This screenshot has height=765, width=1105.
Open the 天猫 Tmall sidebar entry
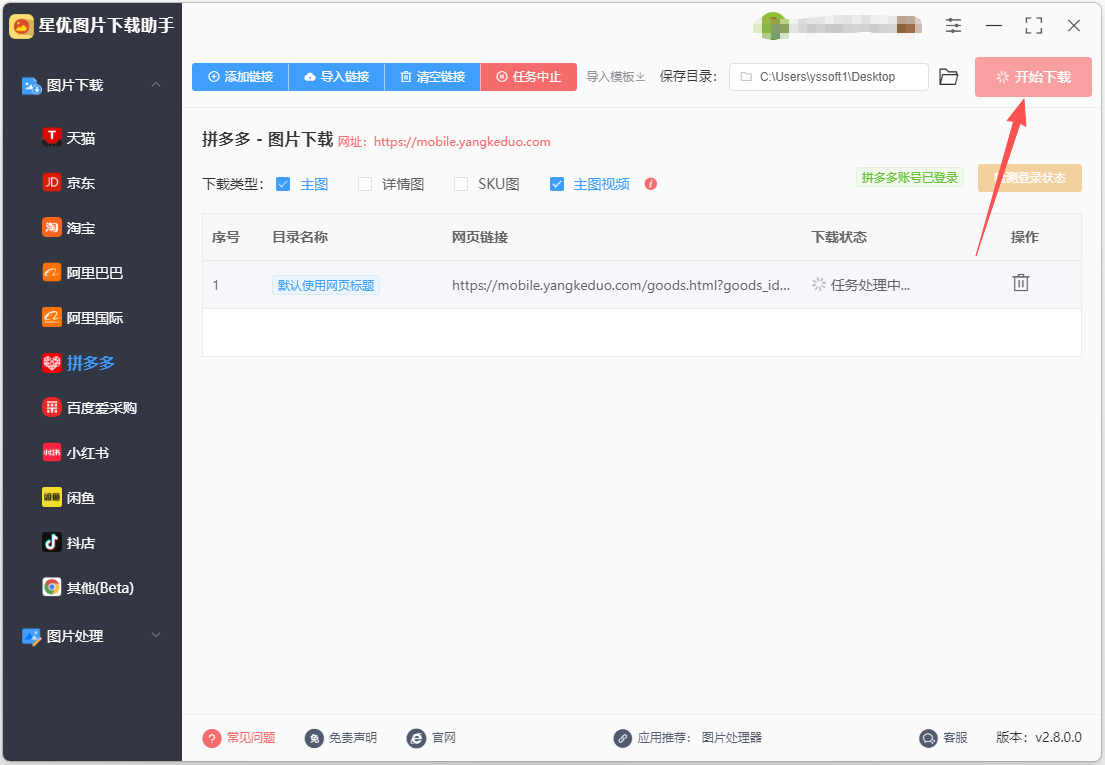coord(69,138)
